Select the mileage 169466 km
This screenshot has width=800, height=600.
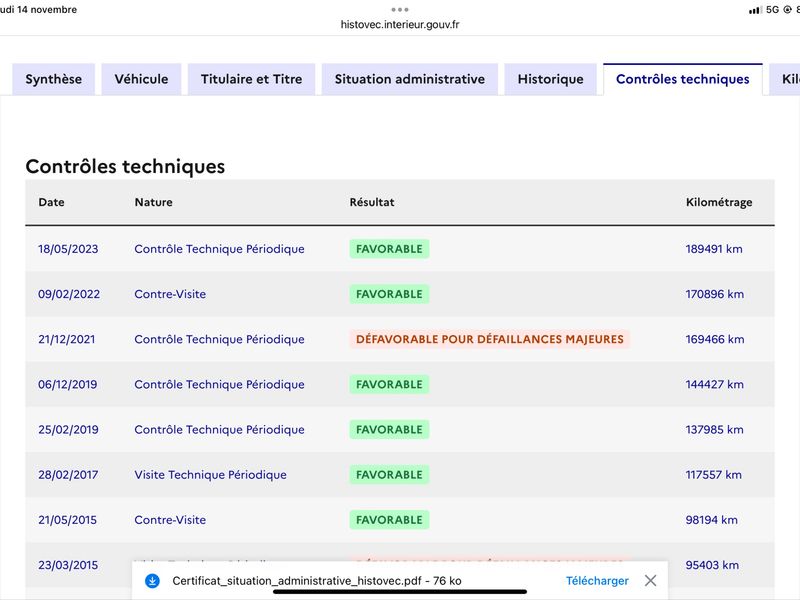[x=714, y=339]
